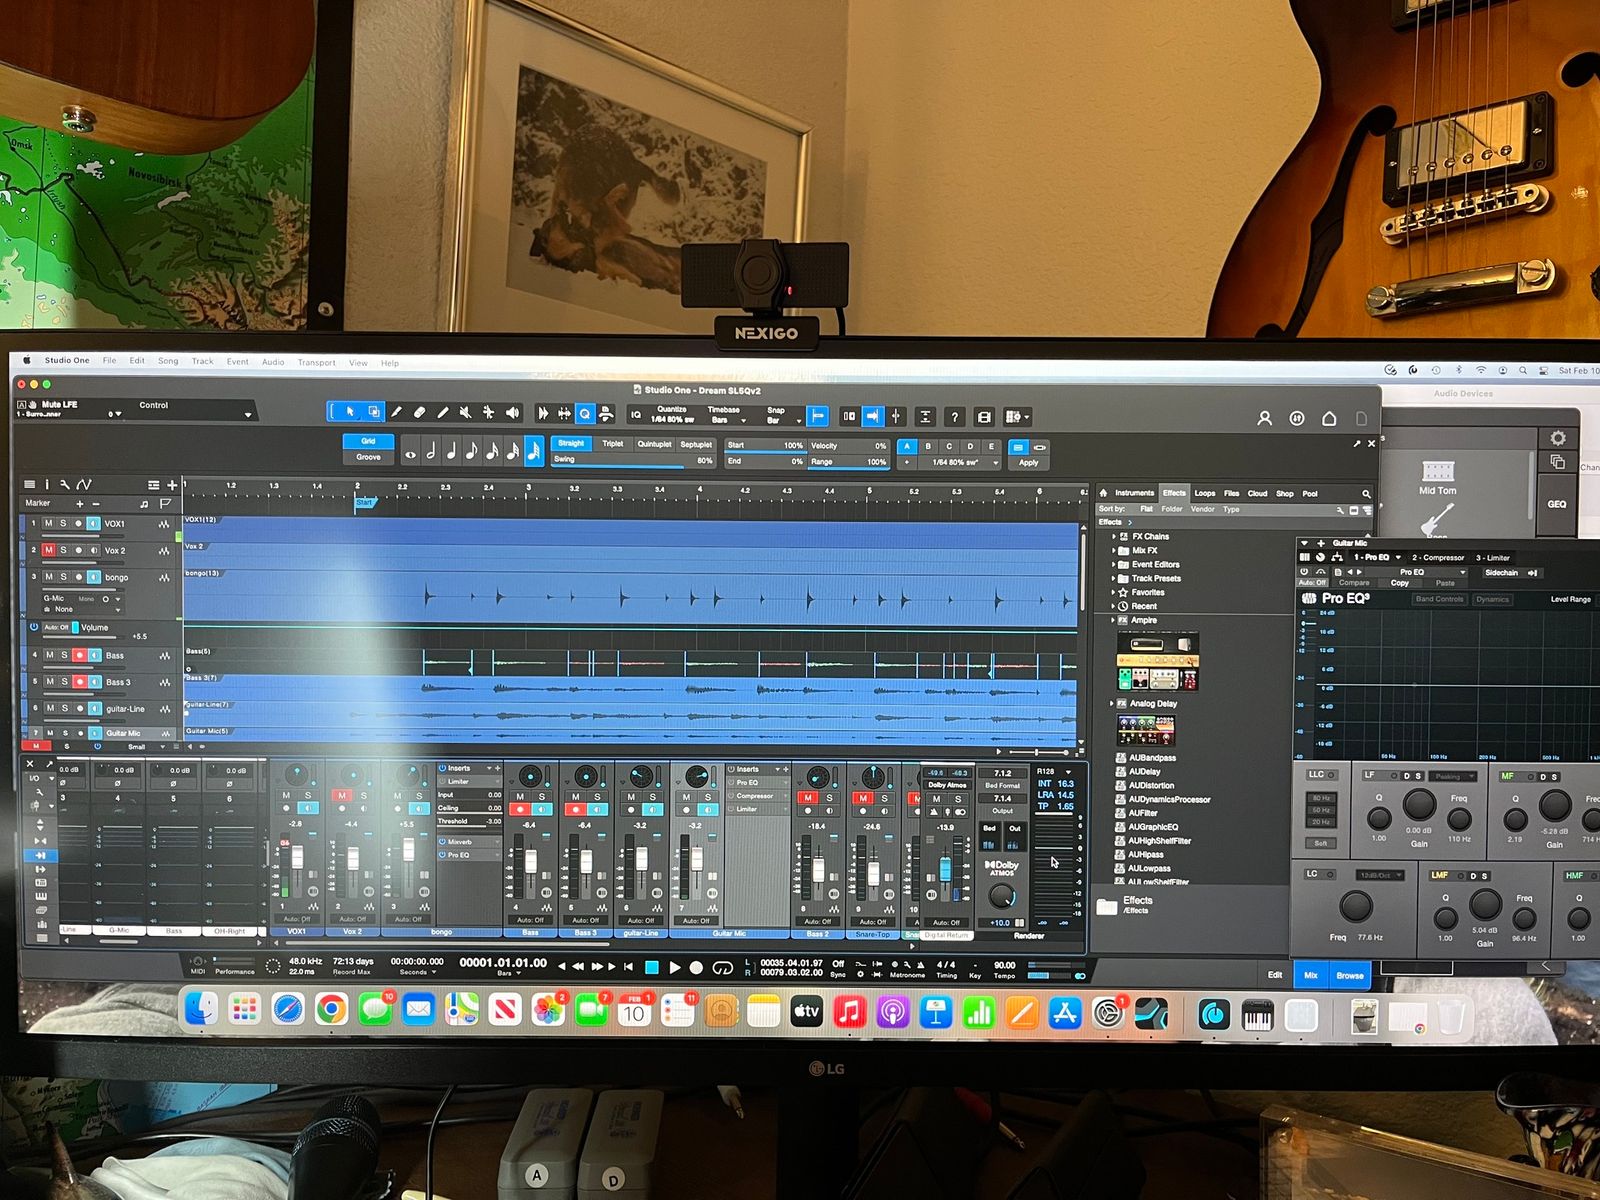Click the Record button in transport
The image size is (1600, 1200).
tap(696, 968)
